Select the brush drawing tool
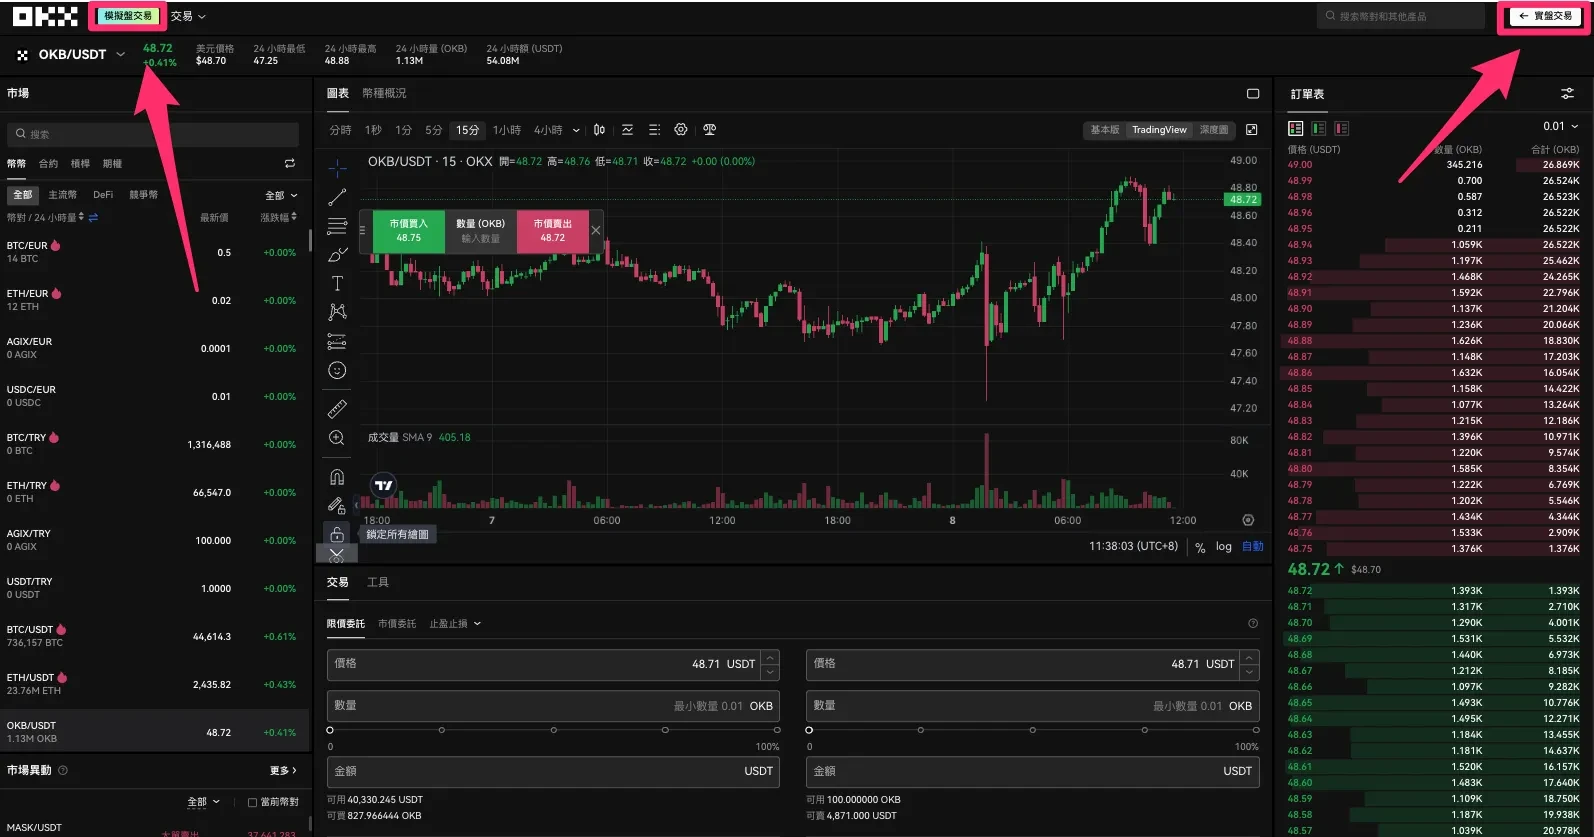 click(x=337, y=255)
